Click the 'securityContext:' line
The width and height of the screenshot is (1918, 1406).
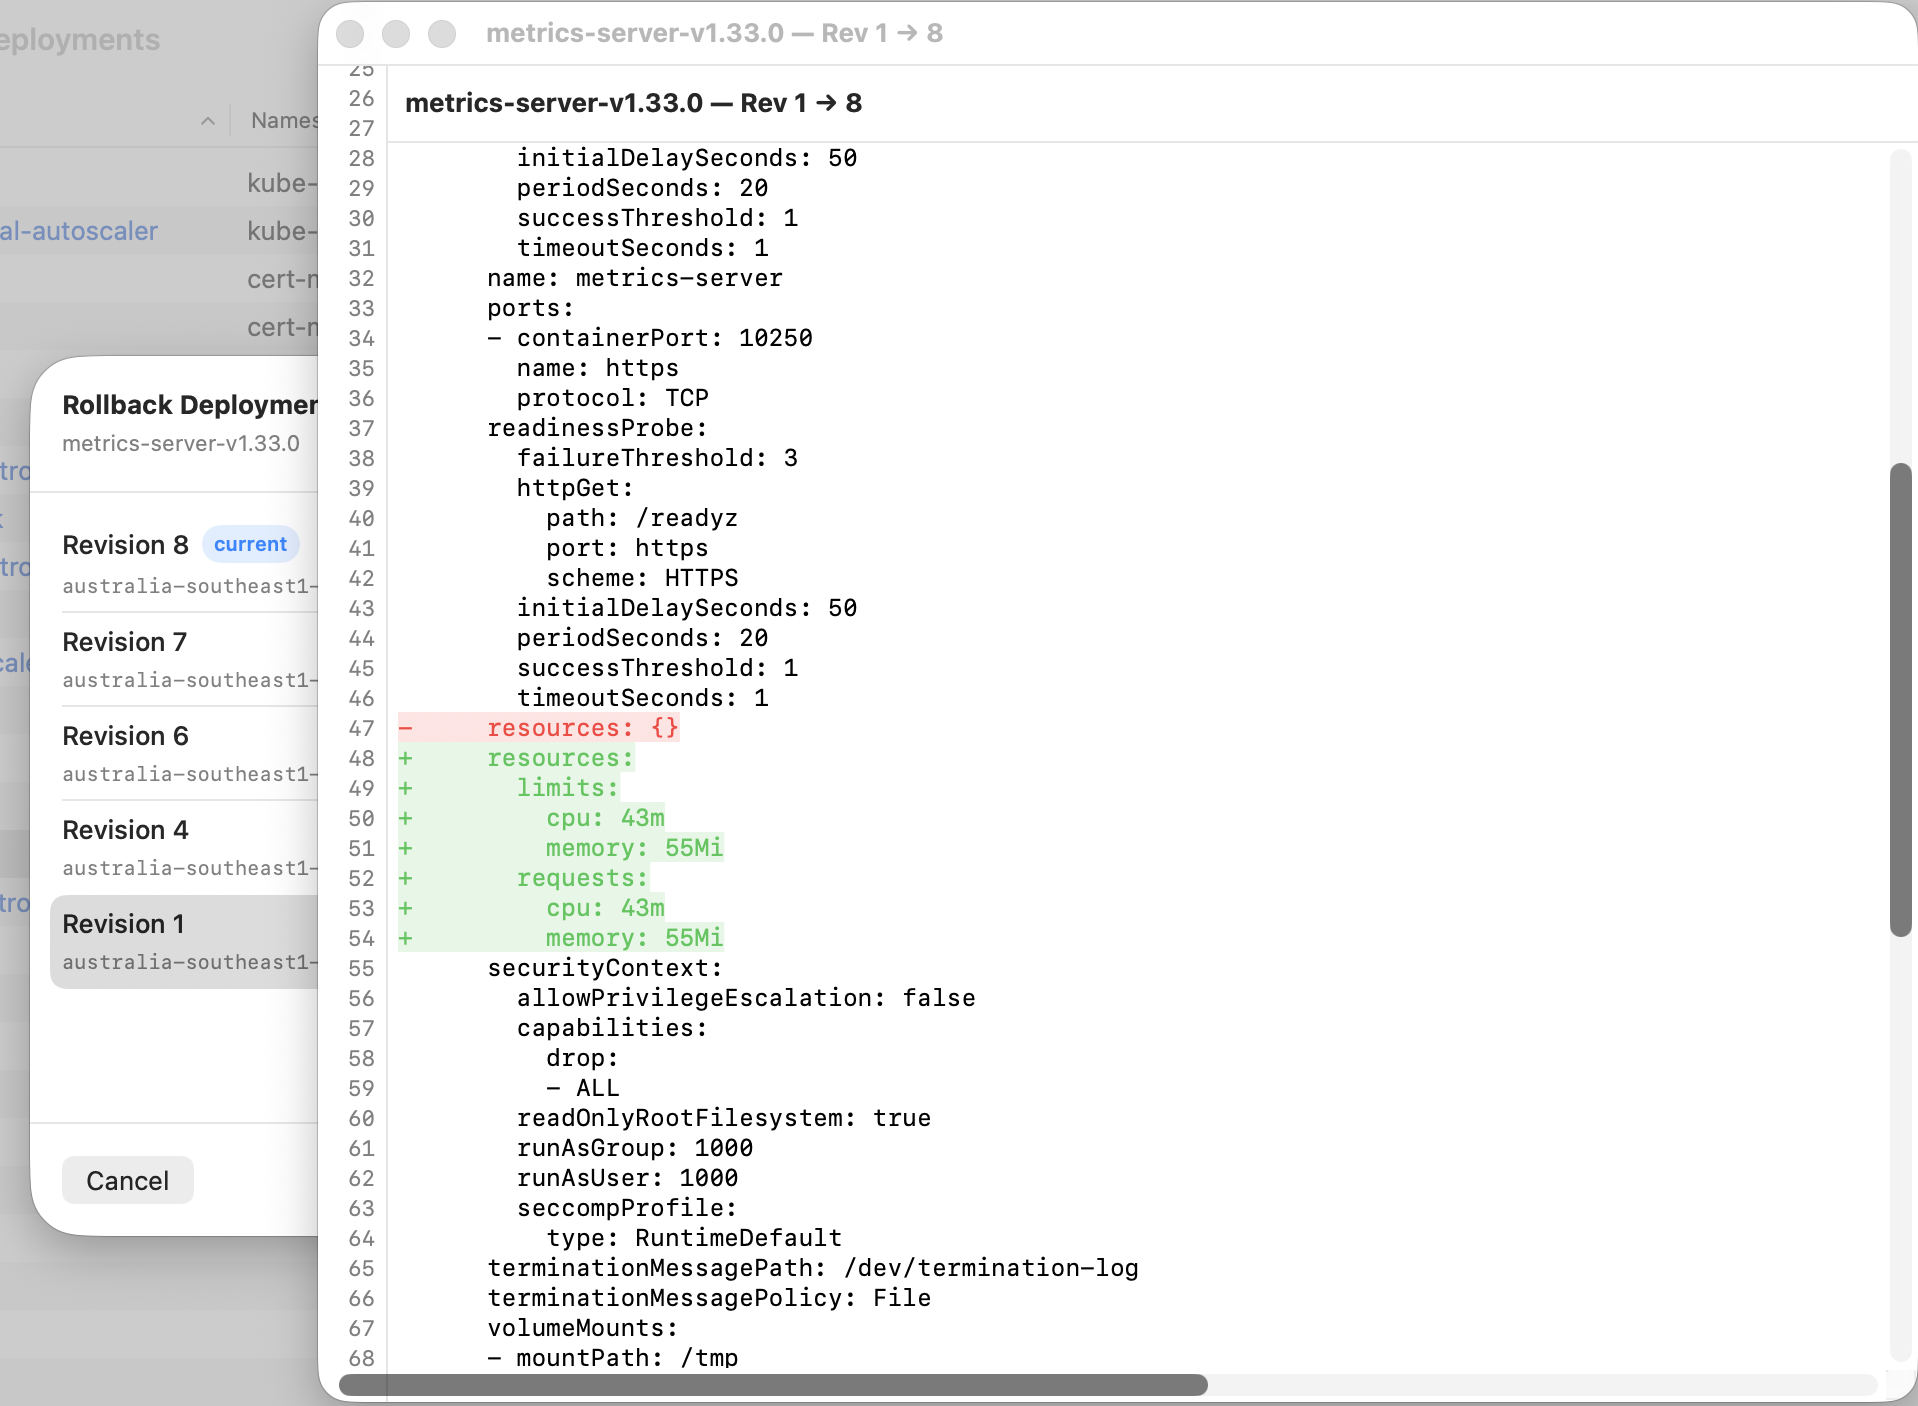[604, 968]
